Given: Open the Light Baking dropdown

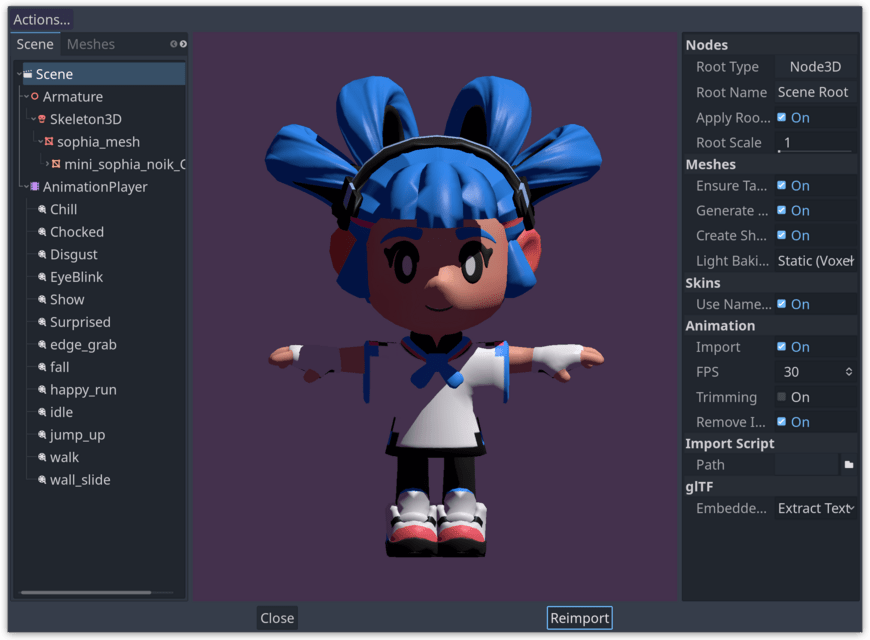Looking at the screenshot, I should 815,261.
